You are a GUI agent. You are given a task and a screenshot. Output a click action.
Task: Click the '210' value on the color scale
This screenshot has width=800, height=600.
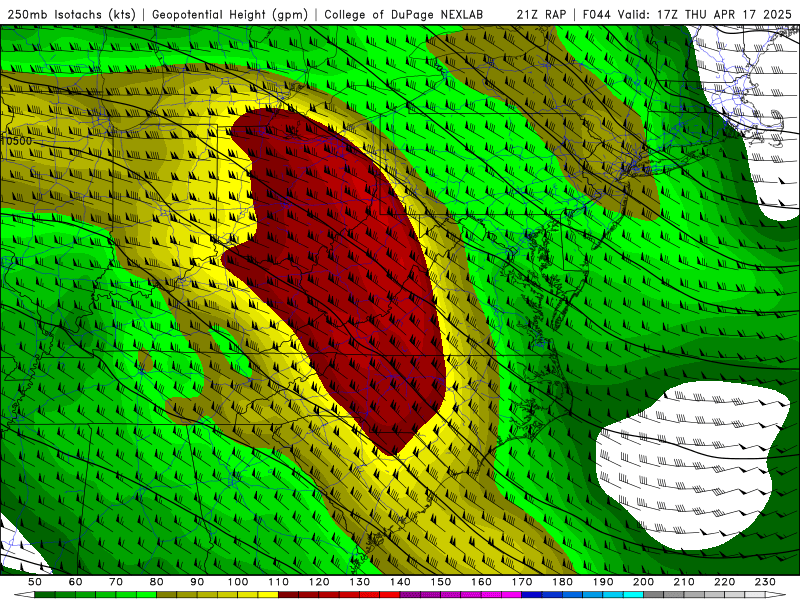coord(684,582)
